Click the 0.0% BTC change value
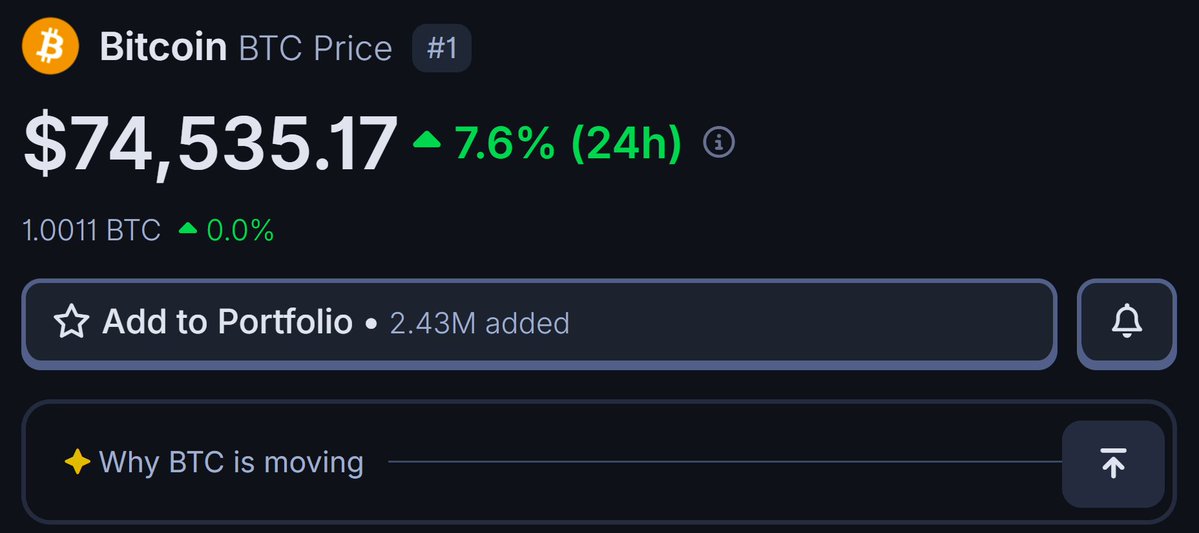Screen dimensions: 1199x533 (x=240, y=230)
